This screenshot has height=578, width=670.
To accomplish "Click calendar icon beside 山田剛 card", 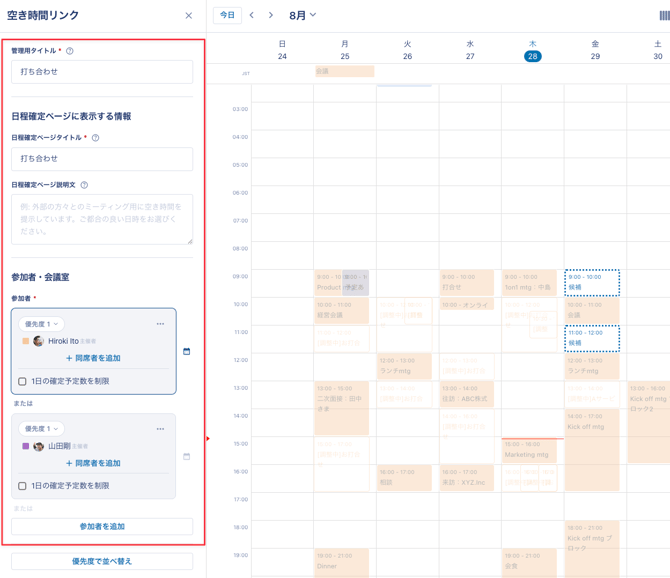I will 187,457.
